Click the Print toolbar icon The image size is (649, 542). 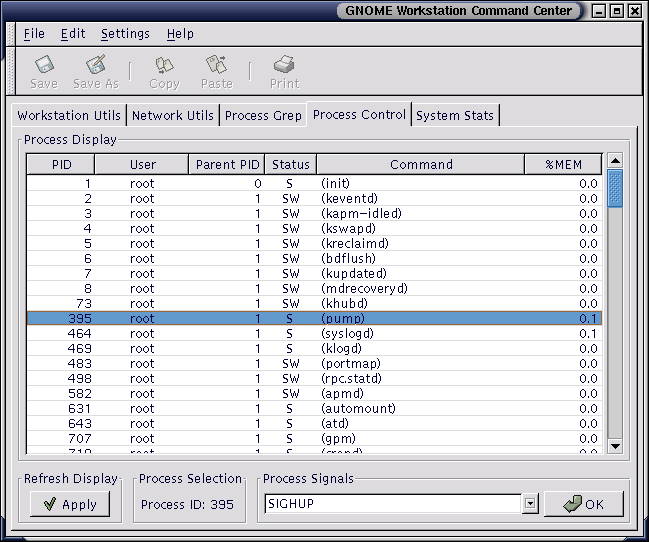pos(284,72)
